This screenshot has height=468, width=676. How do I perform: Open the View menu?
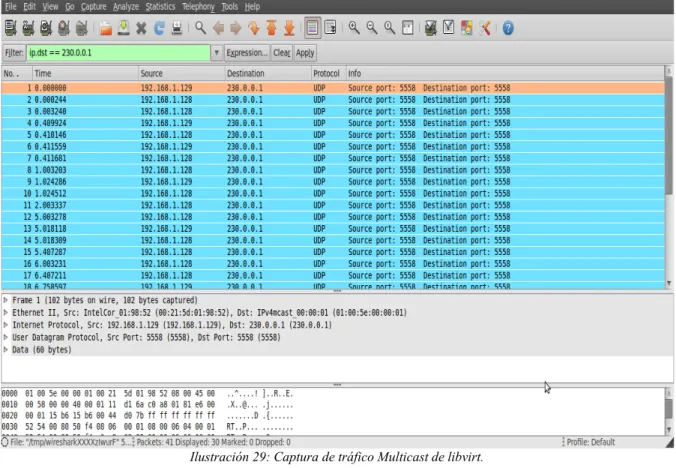click(50, 6)
